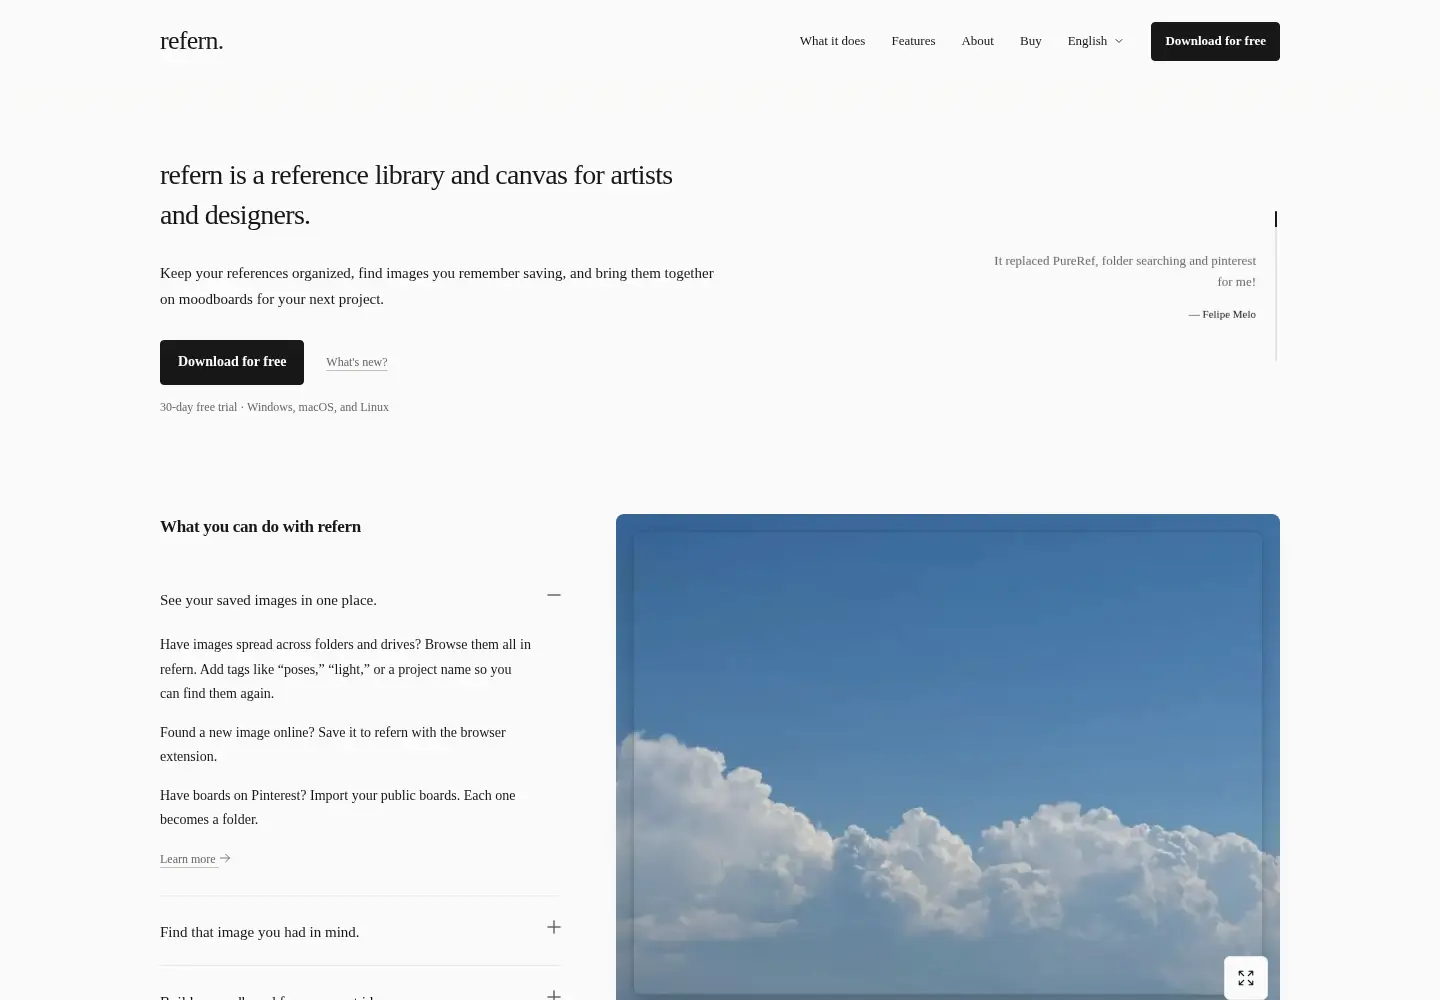Click the paragraph starting "Found a new image online?"
This screenshot has width=1440, height=1000.
pos(333,744)
